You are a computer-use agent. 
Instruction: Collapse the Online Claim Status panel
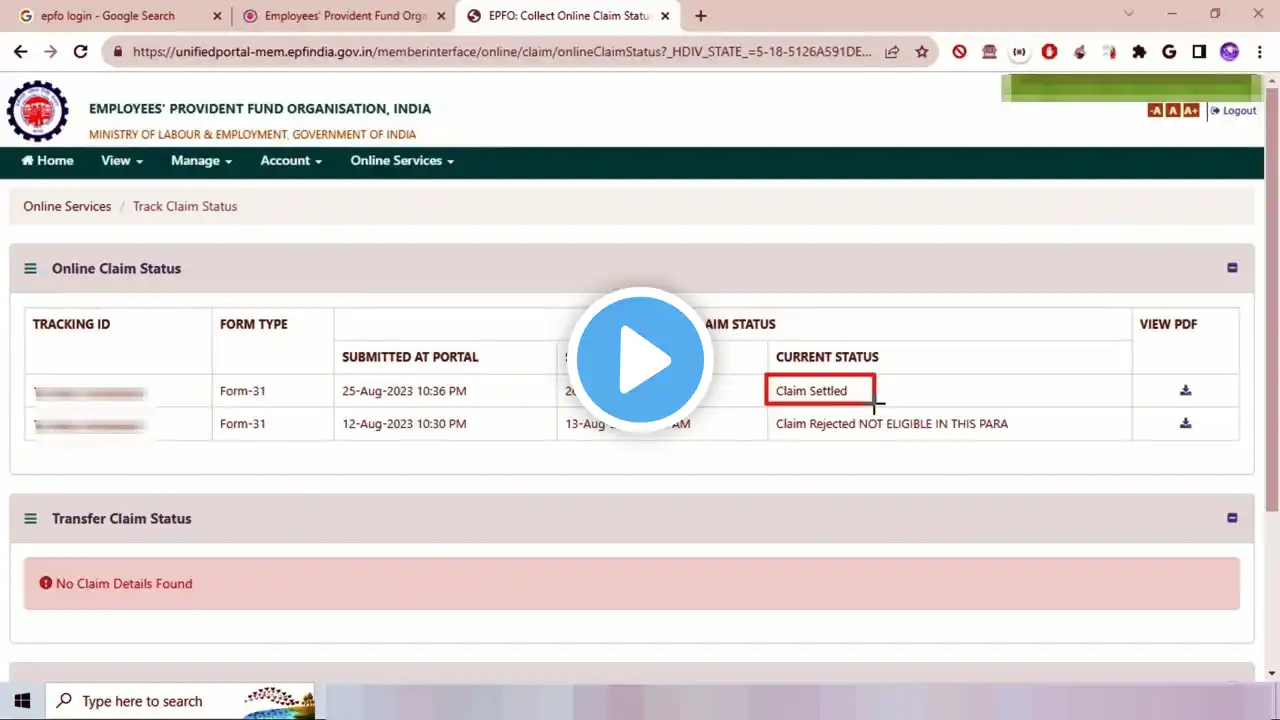(x=1232, y=268)
